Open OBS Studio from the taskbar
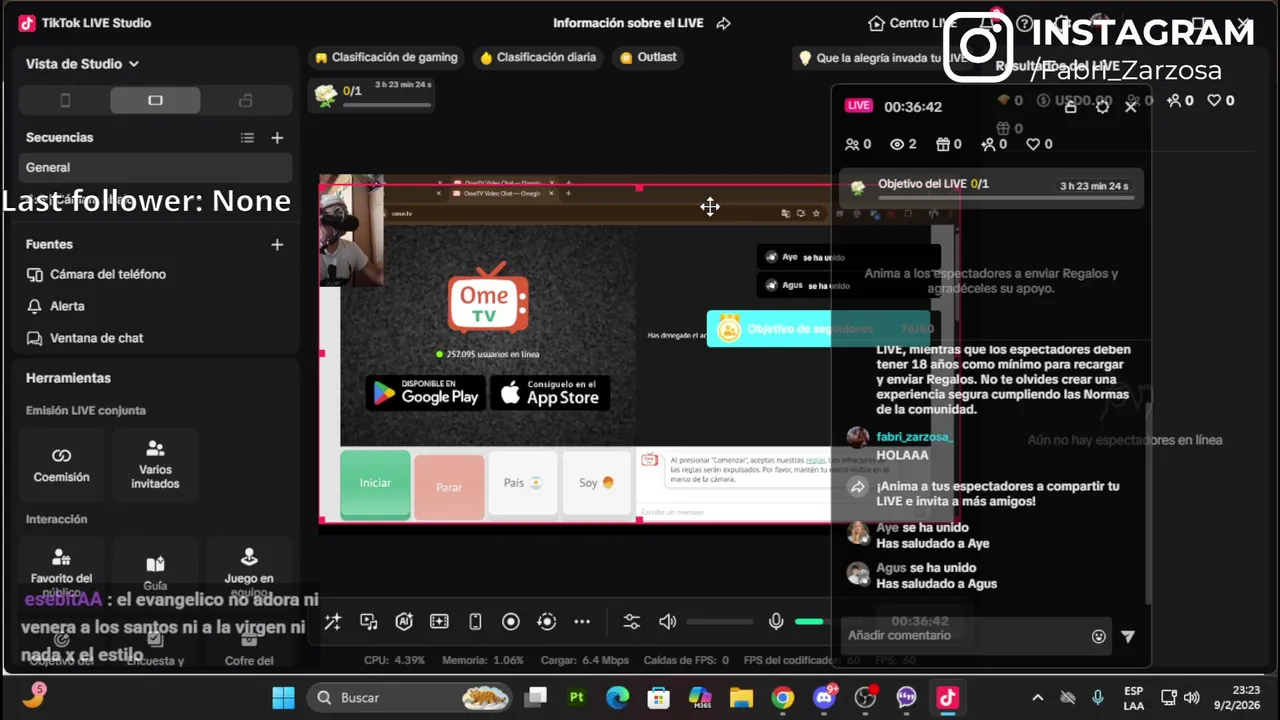Viewport: 1280px width, 720px height. point(865,697)
